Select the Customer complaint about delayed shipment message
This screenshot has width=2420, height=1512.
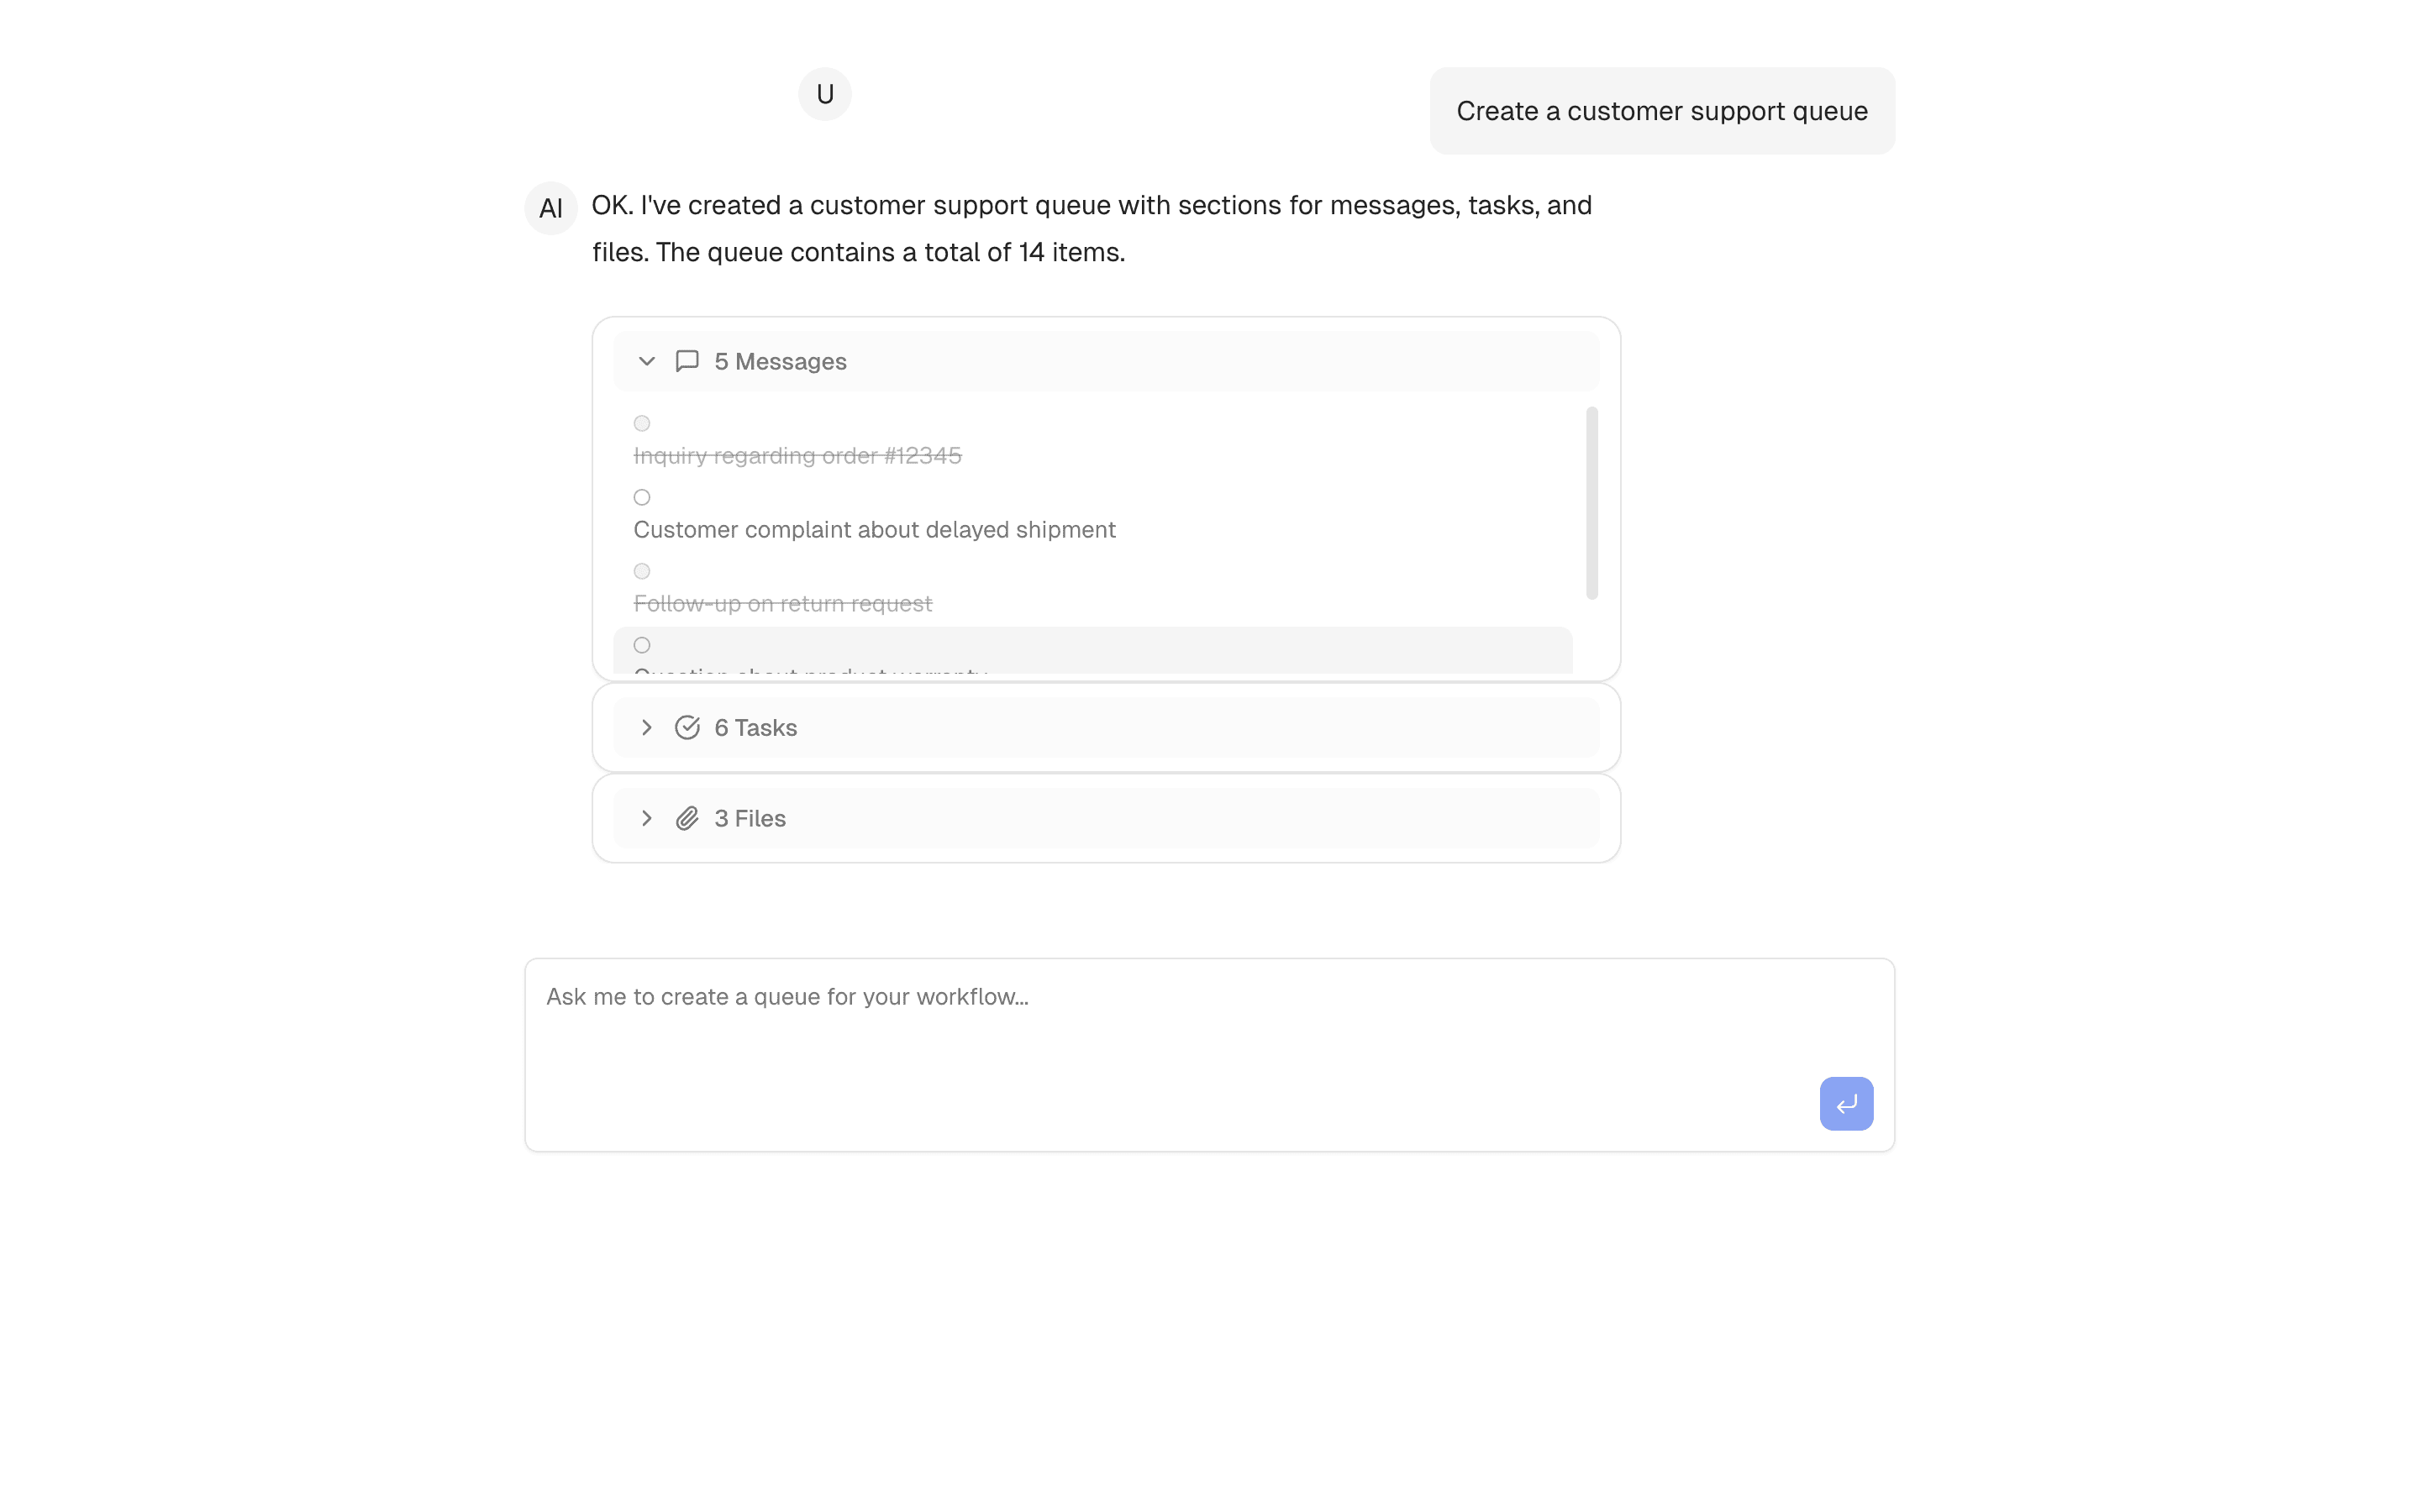click(874, 529)
